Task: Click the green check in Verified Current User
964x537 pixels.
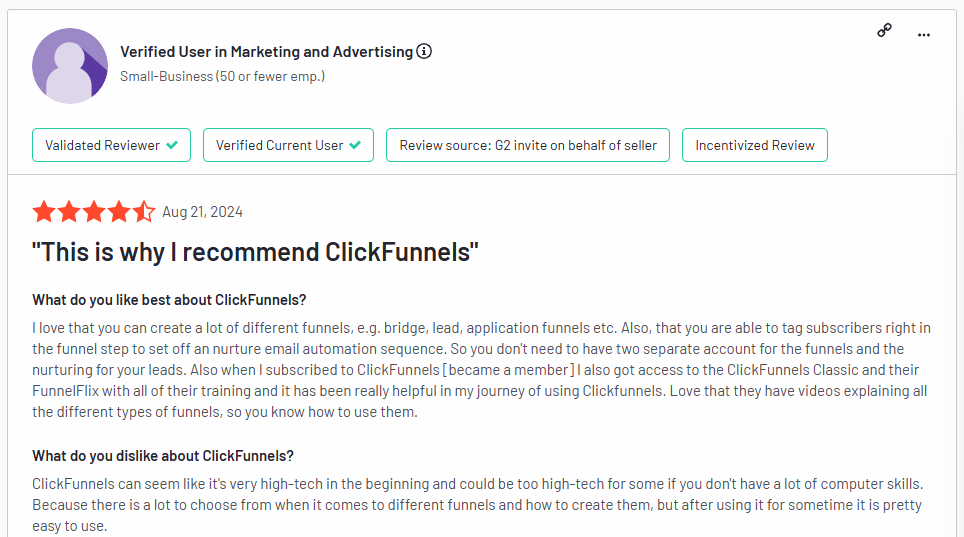Action: coord(355,145)
